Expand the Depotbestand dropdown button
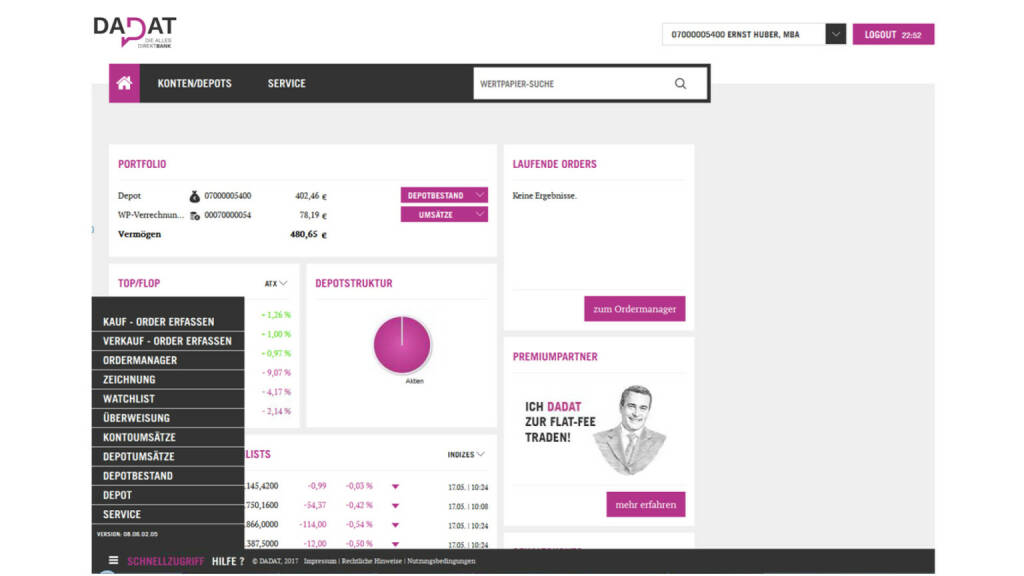Viewport: 1024px width, 576px height. click(x=444, y=196)
